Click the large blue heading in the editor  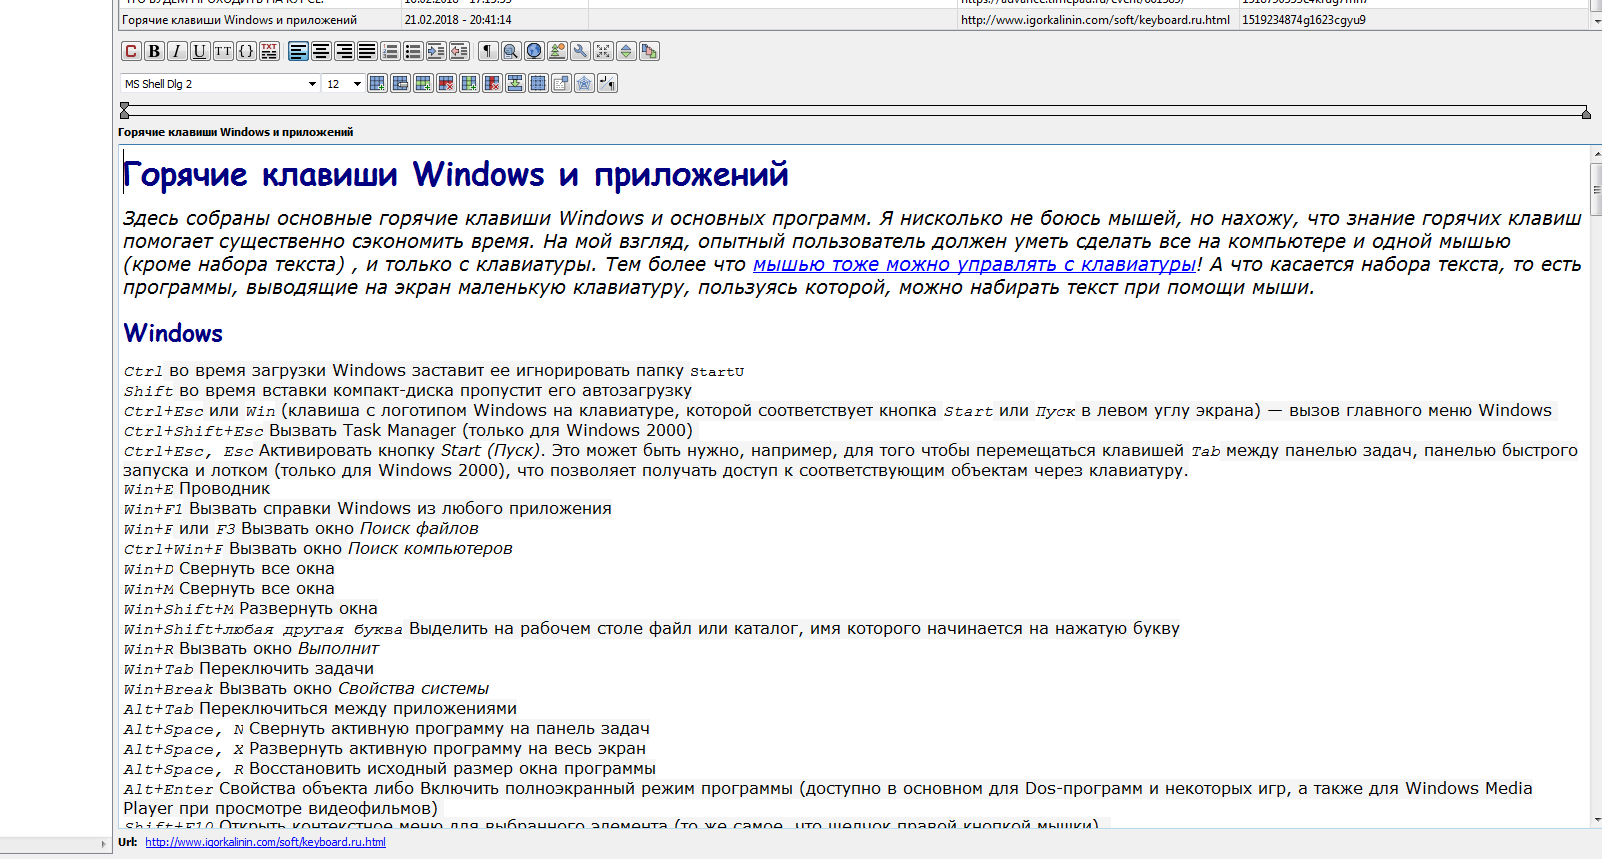click(456, 175)
